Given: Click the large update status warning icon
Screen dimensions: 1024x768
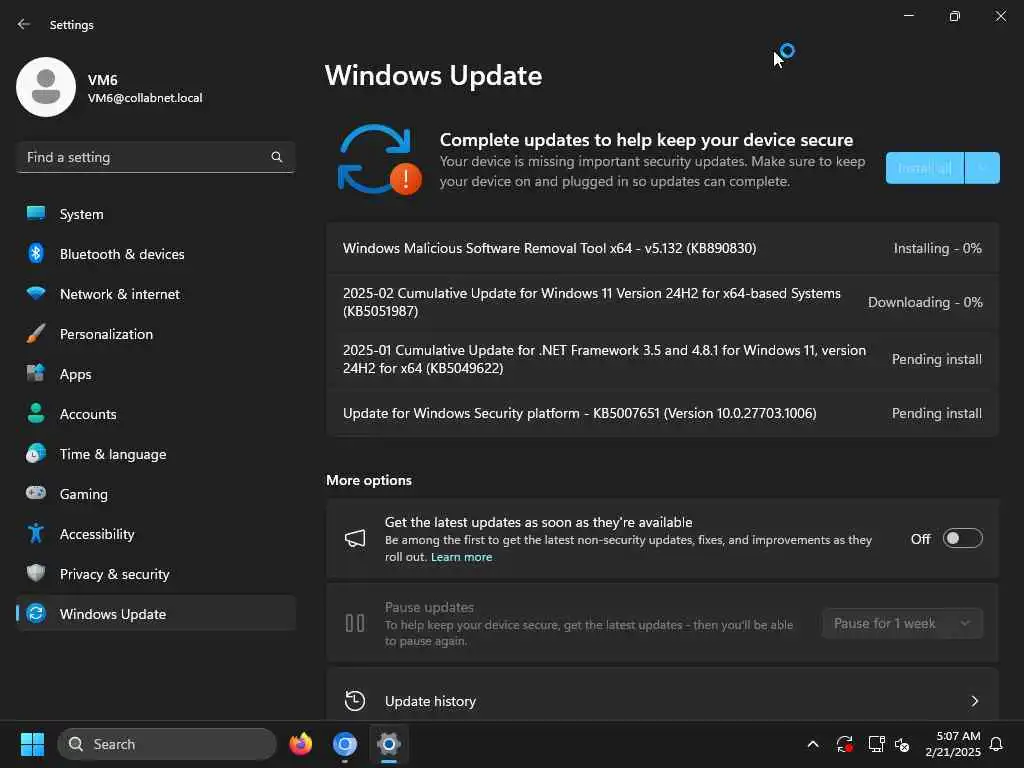Looking at the screenshot, I should 379,160.
